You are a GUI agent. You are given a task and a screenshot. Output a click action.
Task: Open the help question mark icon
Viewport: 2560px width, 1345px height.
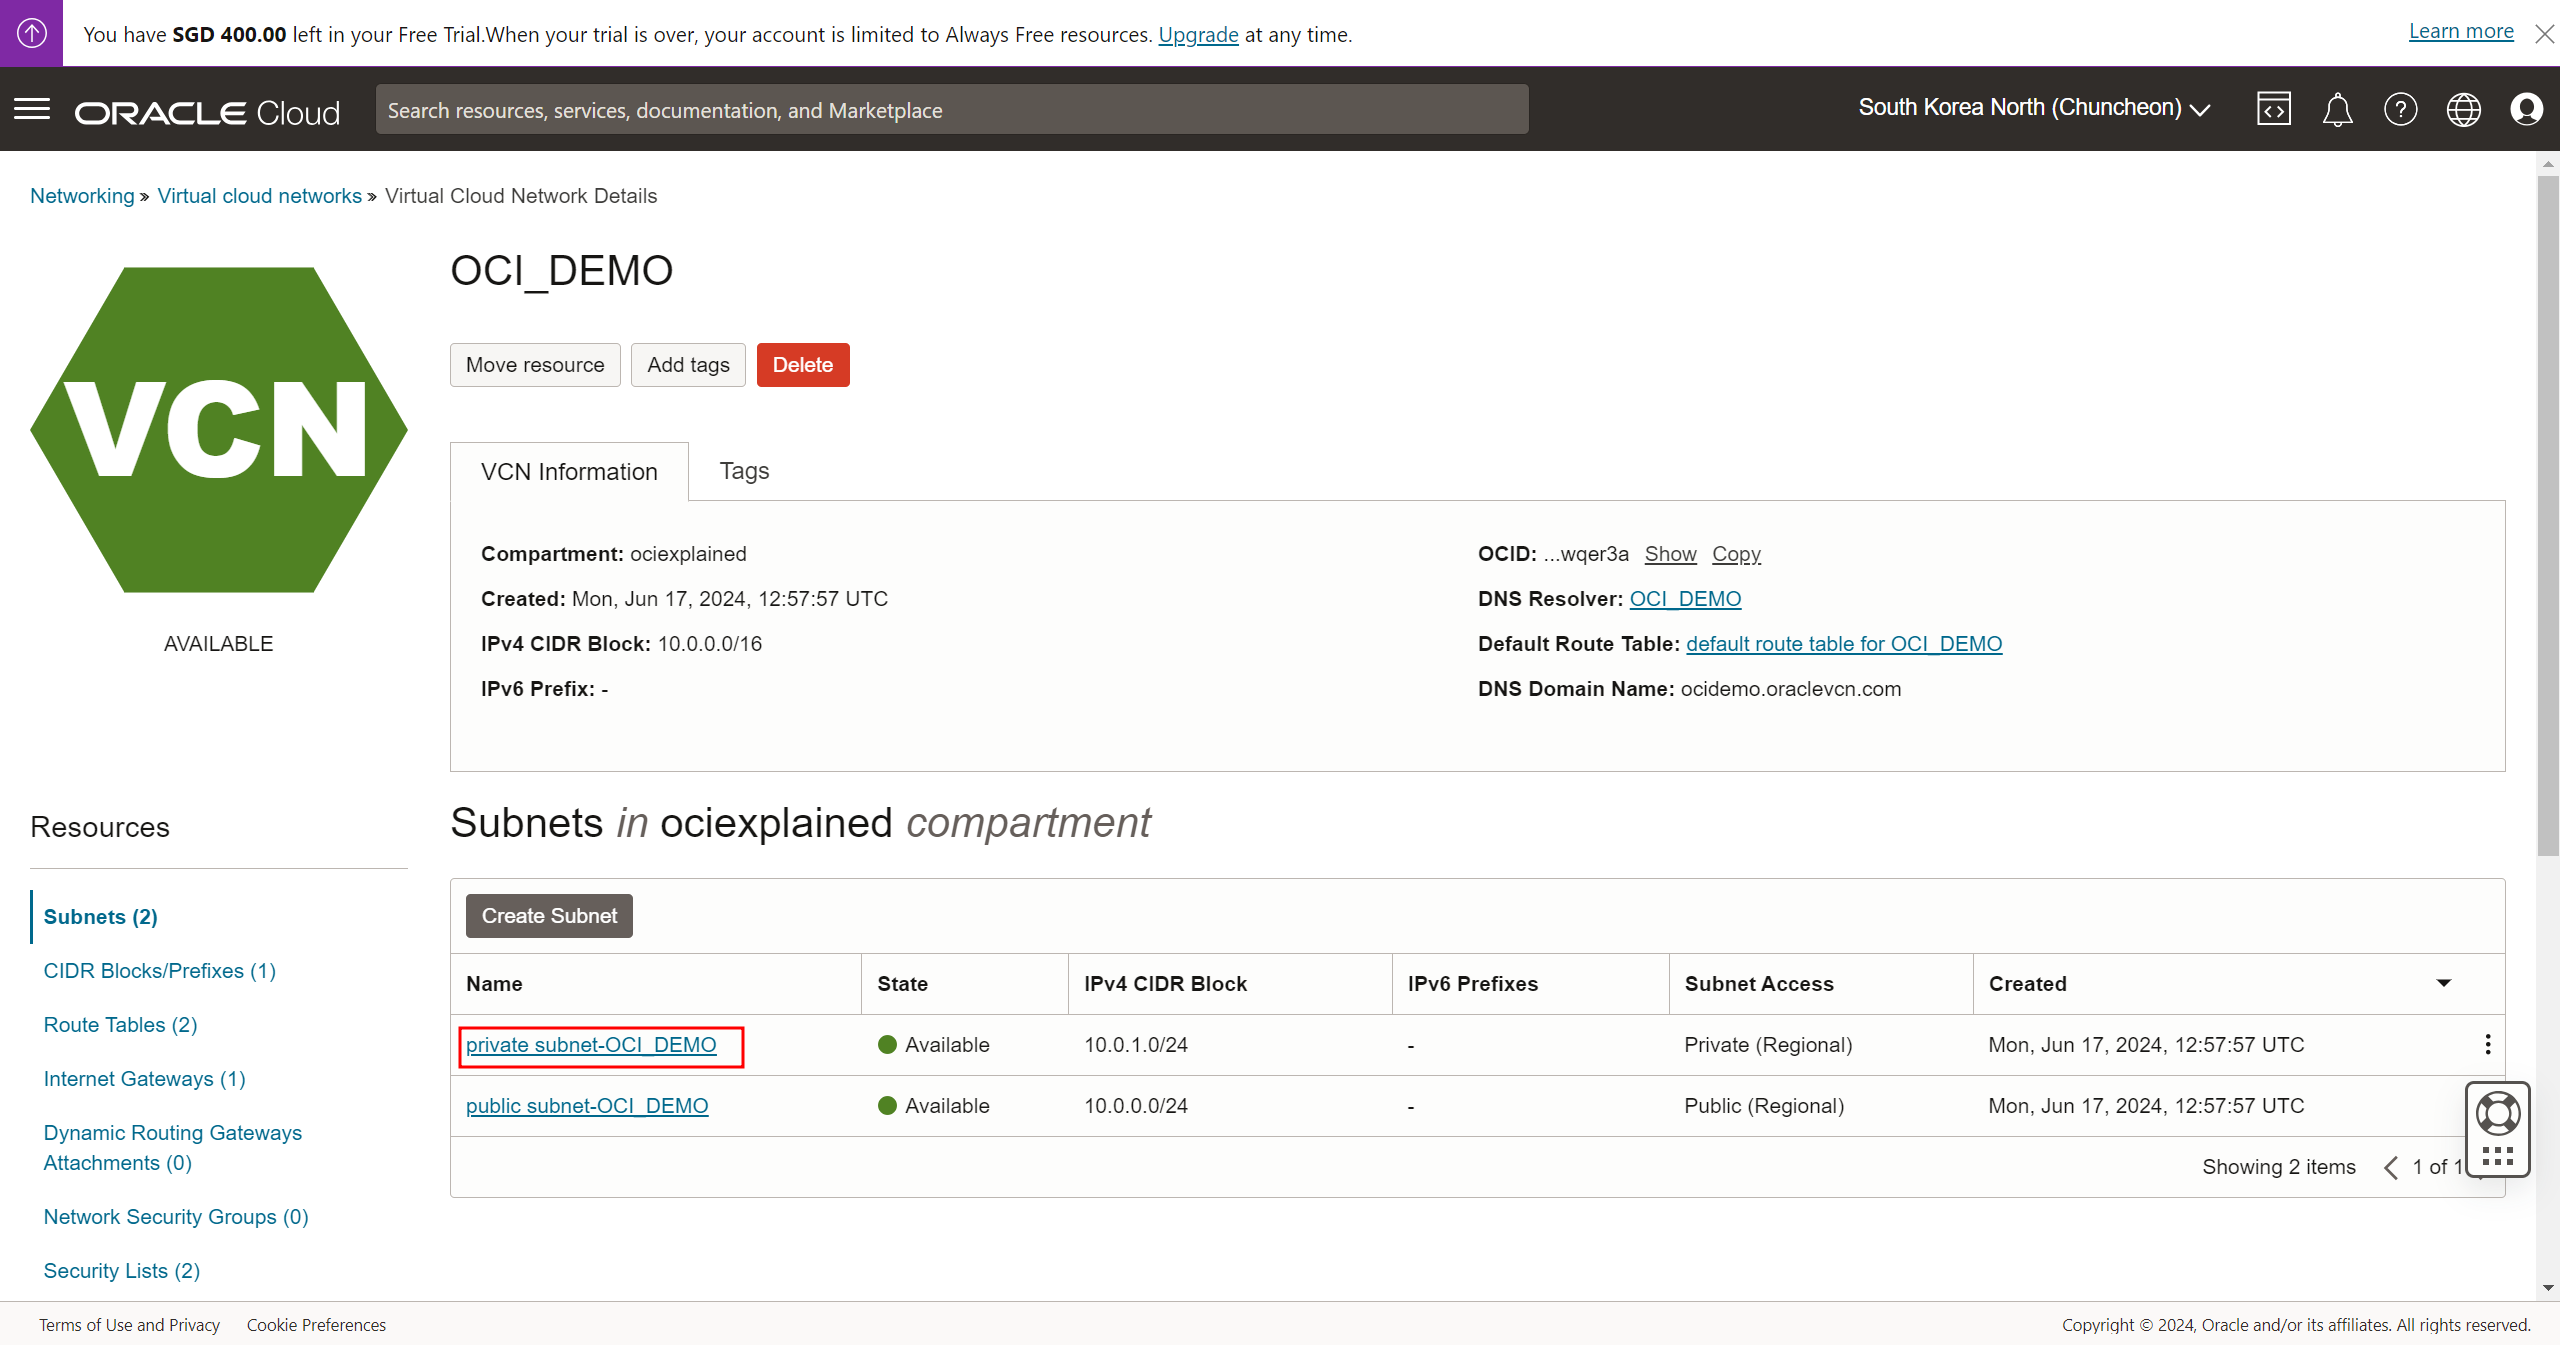pyautogui.click(x=2400, y=109)
